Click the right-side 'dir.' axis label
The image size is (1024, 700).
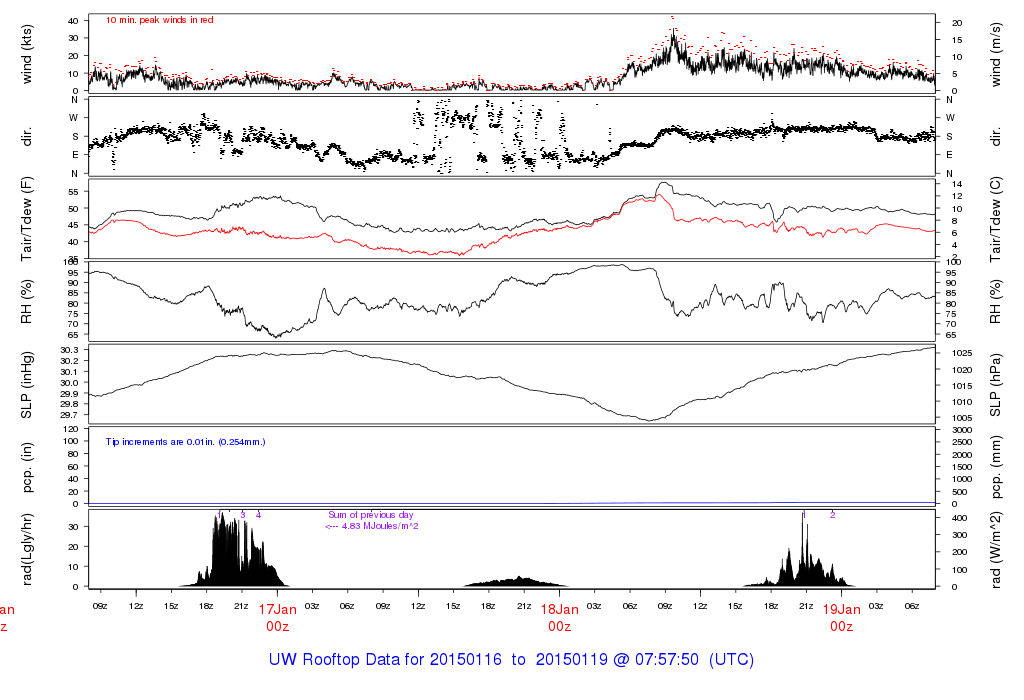tap(995, 137)
